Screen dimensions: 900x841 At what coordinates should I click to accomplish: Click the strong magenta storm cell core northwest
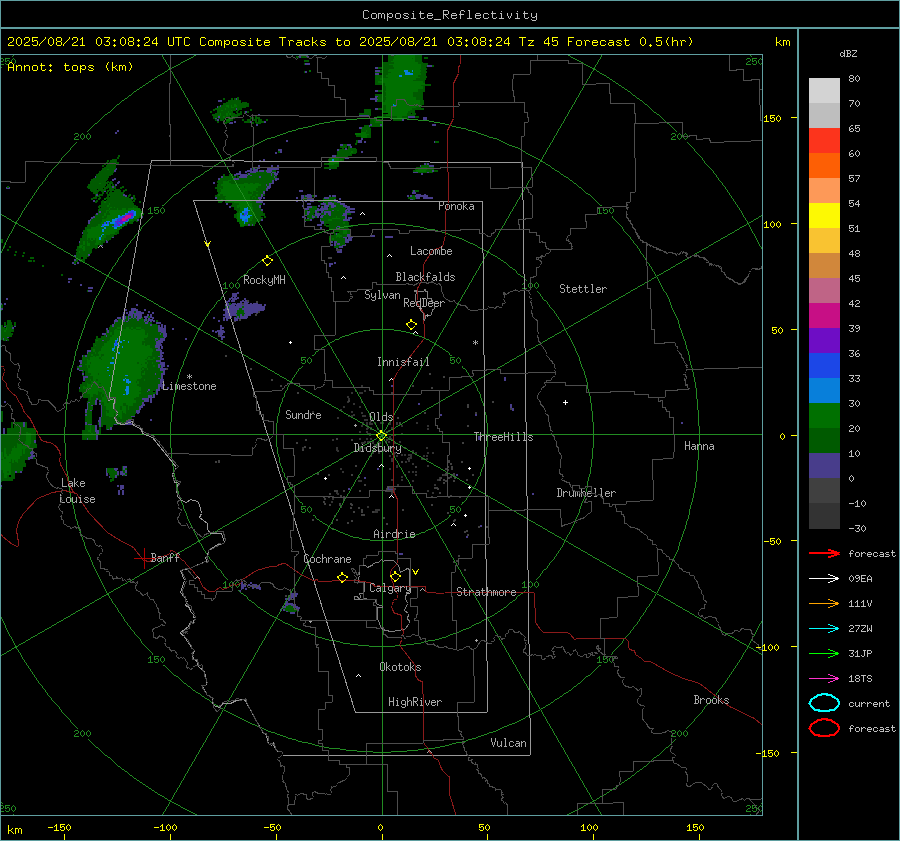(124, 218)
